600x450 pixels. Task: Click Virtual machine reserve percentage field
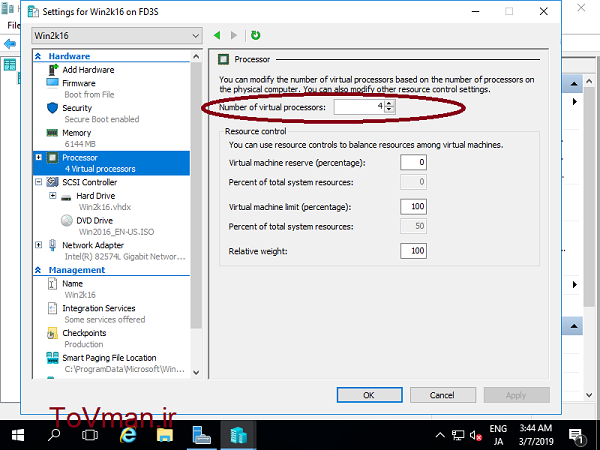coord(413,162)
